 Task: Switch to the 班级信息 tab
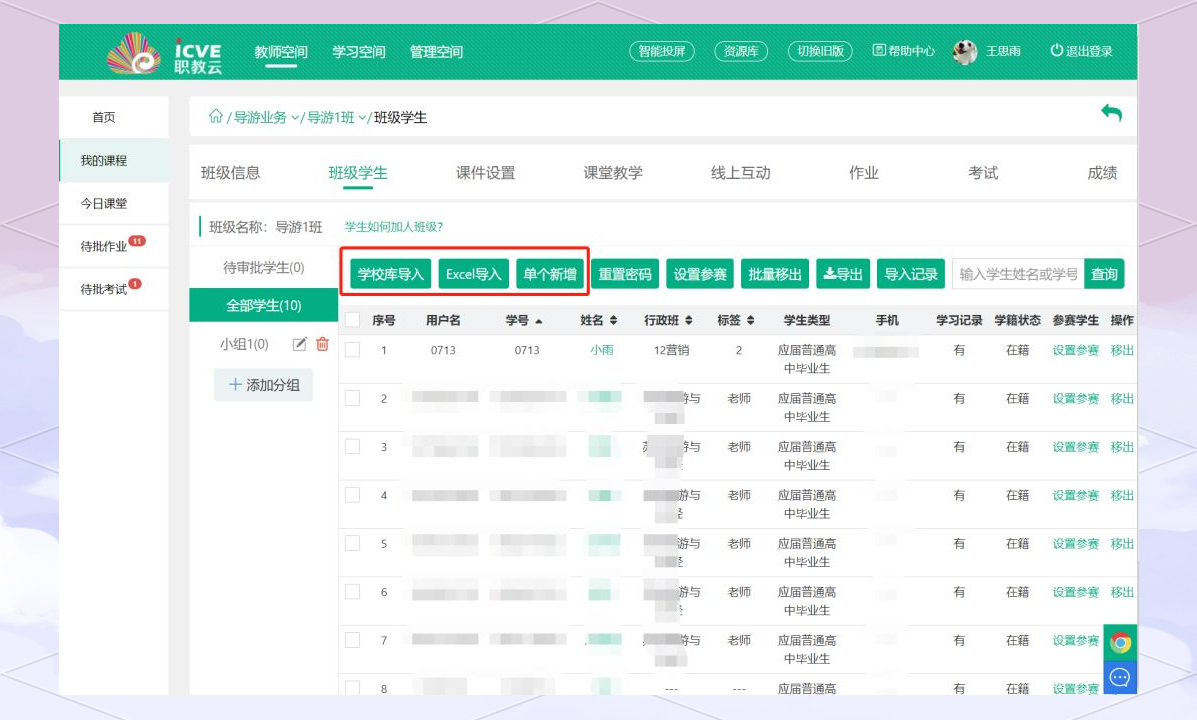click(x=231, y=173)
